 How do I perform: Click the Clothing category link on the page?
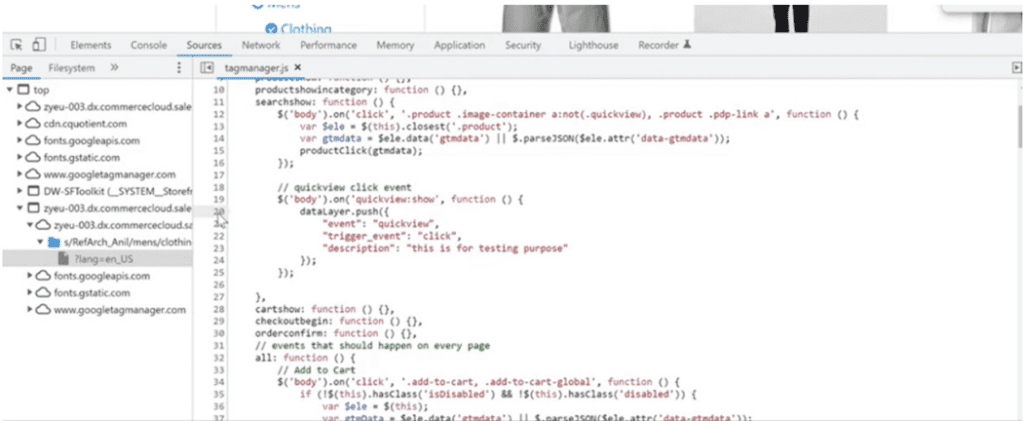(306, 29)
